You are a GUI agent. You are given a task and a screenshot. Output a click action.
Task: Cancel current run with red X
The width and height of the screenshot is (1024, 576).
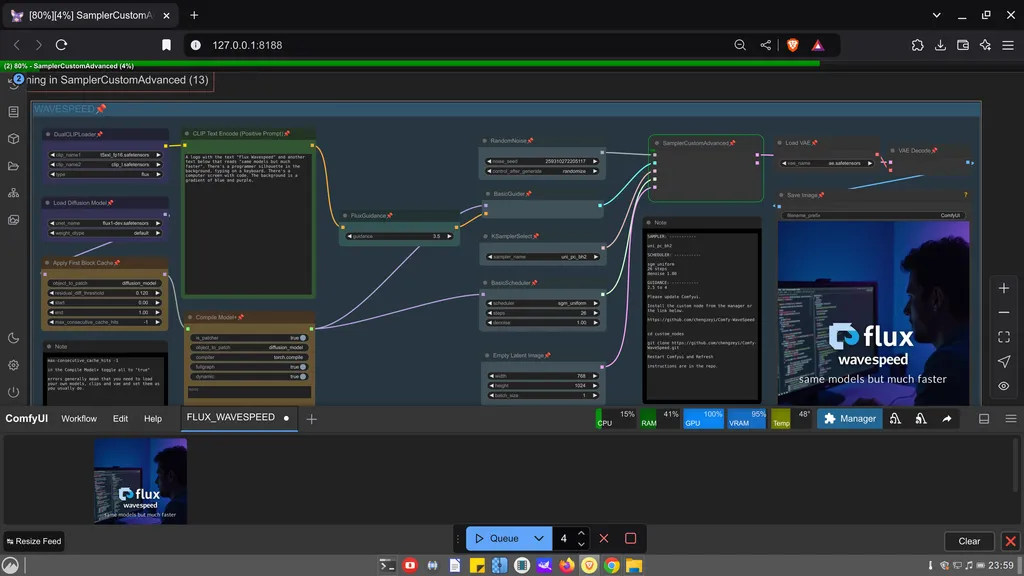coord(604,538)
